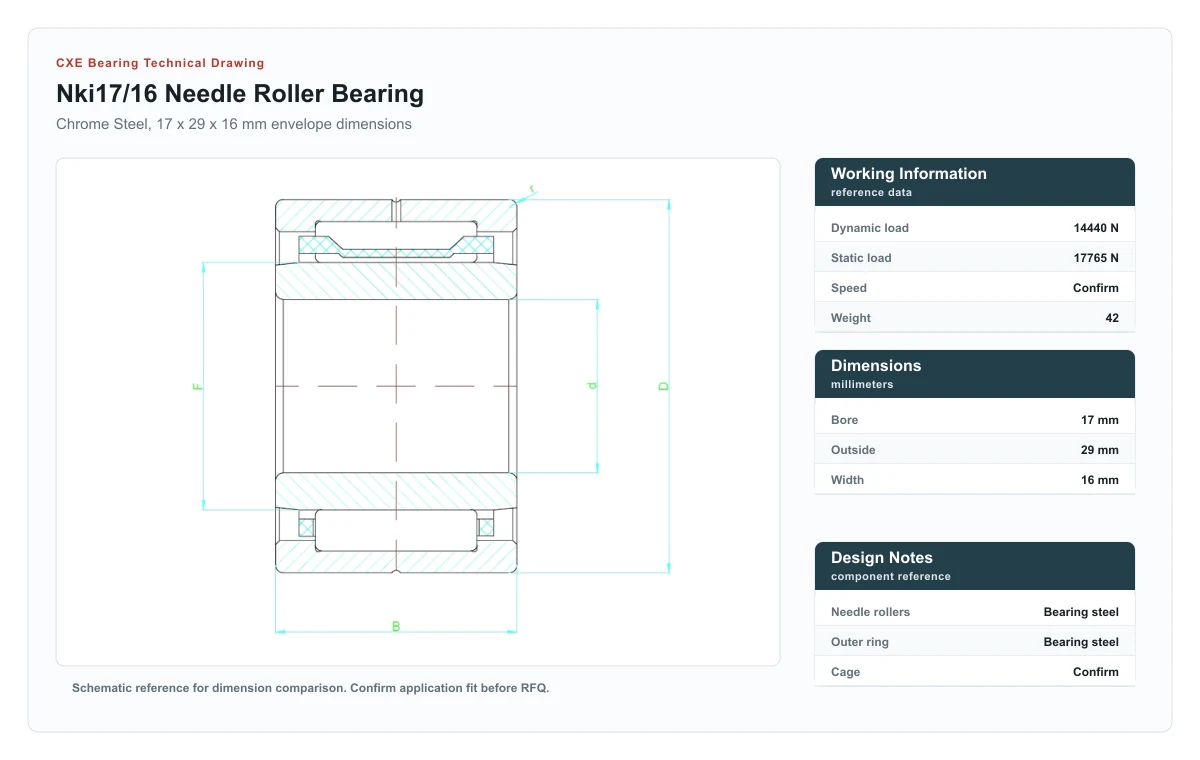Select the '29 mm' outside value
Image resolution: width=1200 pixels, height=760 pixels.
[x=1100, y=450]
